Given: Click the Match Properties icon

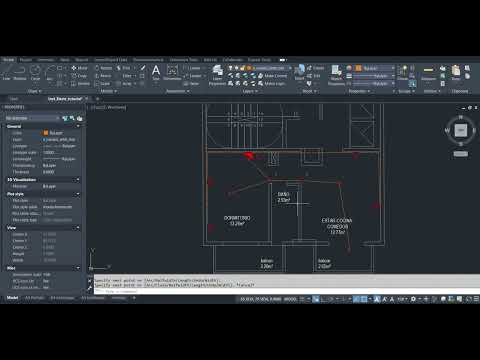Looking at the screenshot, I should [336, 75].
